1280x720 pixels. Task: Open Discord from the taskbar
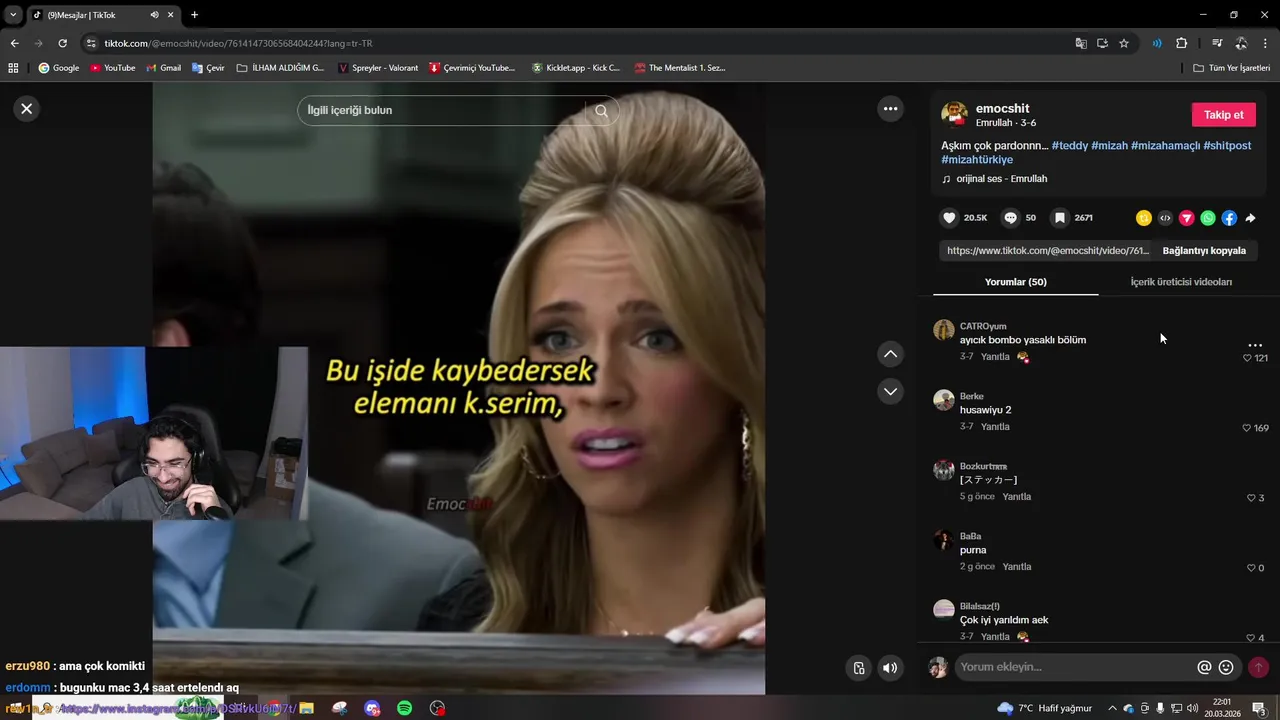click(372, 708)
